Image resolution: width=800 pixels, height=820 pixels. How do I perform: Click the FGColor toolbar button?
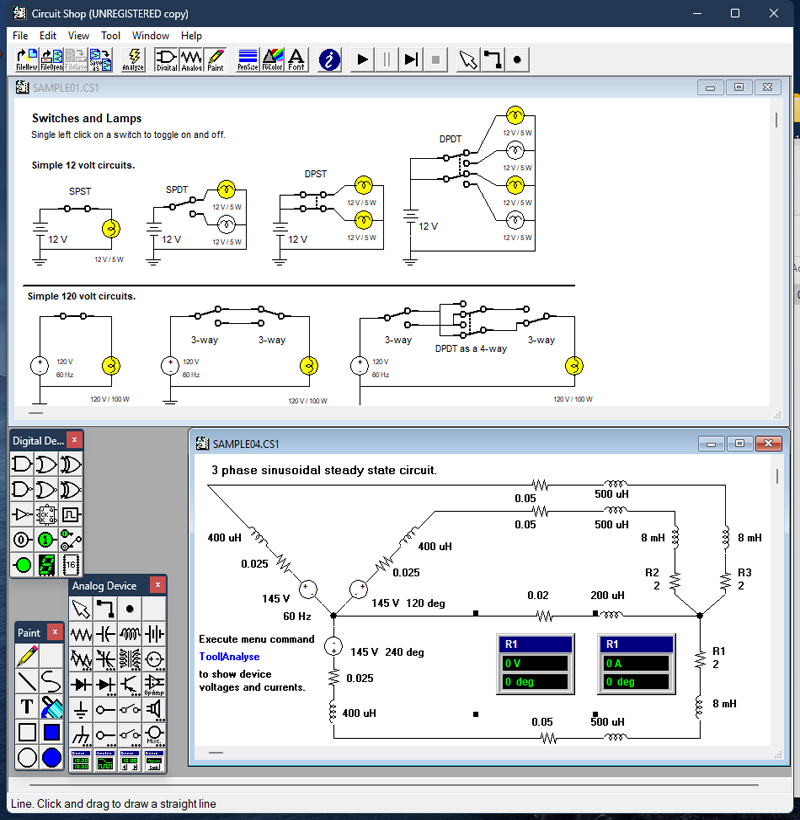272,60
